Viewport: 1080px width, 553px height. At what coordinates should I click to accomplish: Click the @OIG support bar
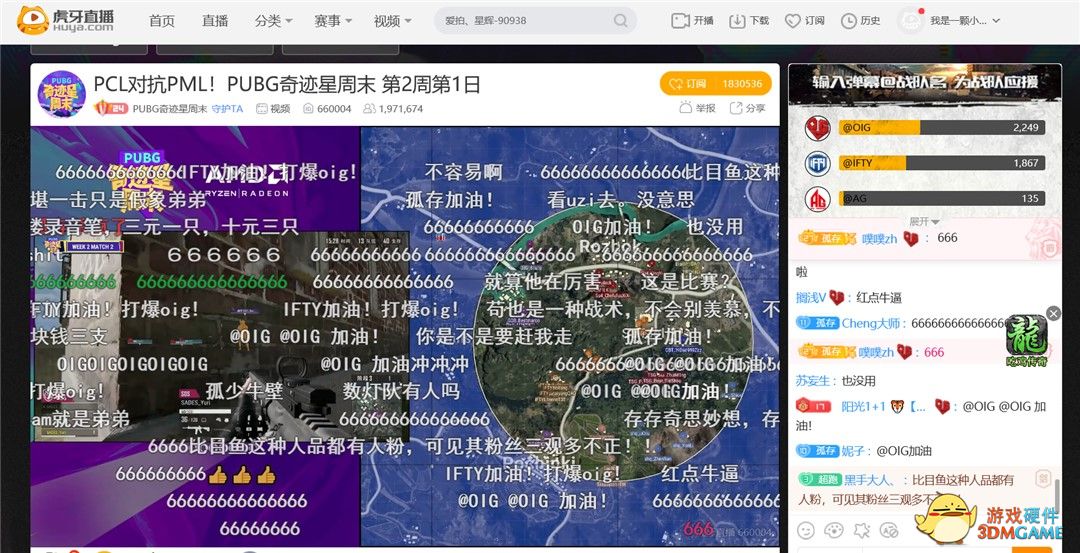pos(942,127)
